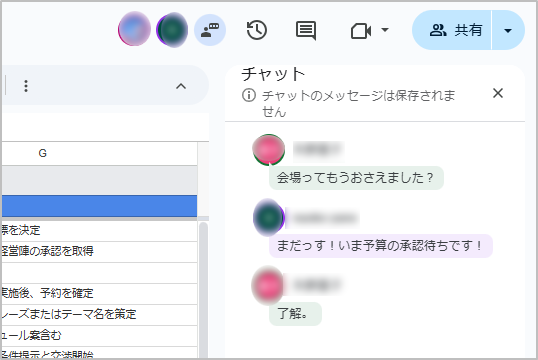538x360 pixels.
Task: Open version history clock icon
Action: (x=257, y=30)
